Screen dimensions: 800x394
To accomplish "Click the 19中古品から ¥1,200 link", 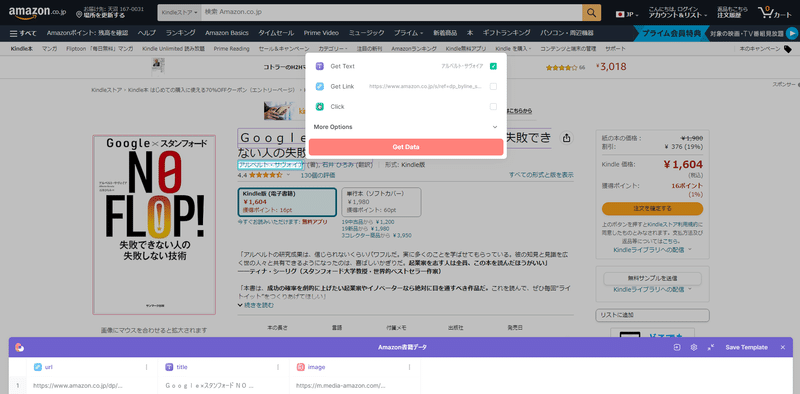I will click(368, 222).
